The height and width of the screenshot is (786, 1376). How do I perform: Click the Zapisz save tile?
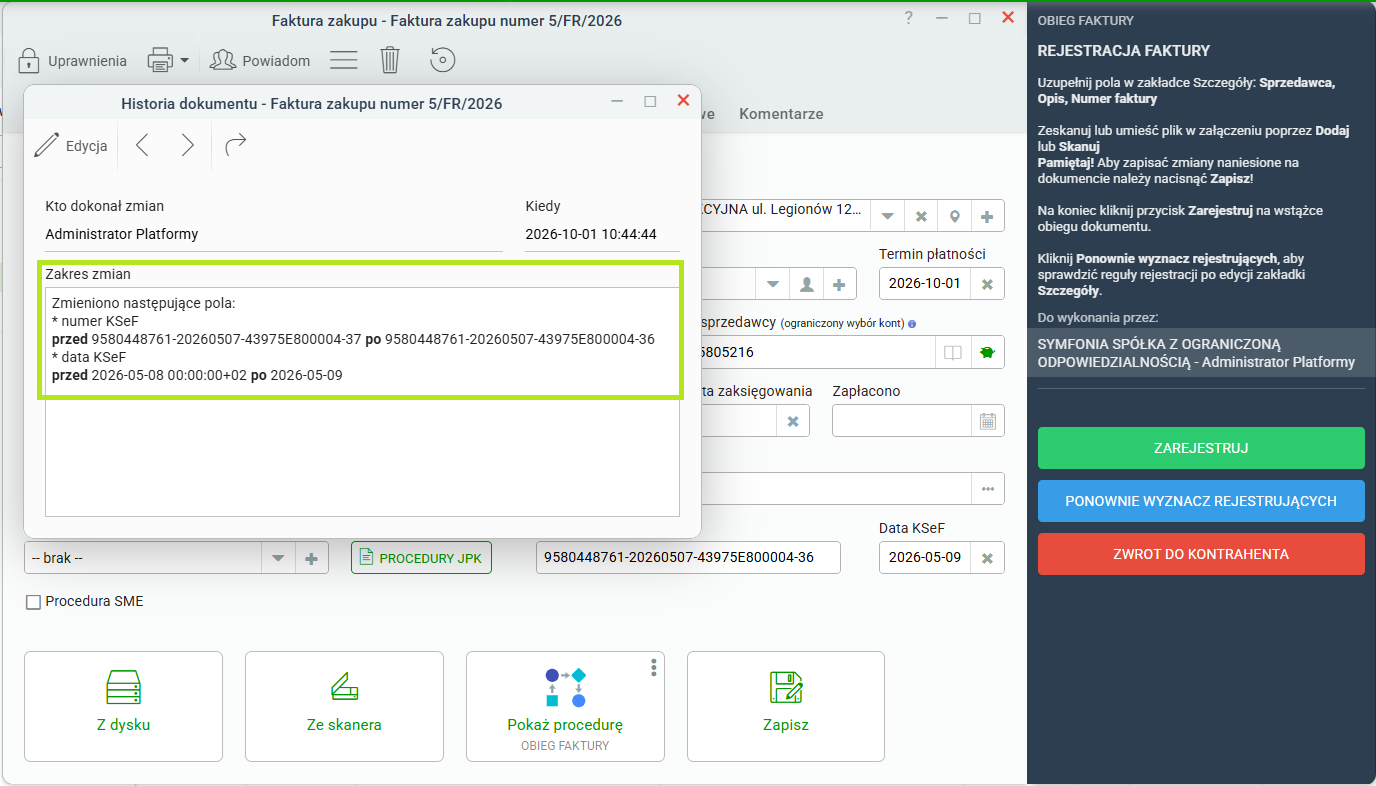click(x=786, y=706)
